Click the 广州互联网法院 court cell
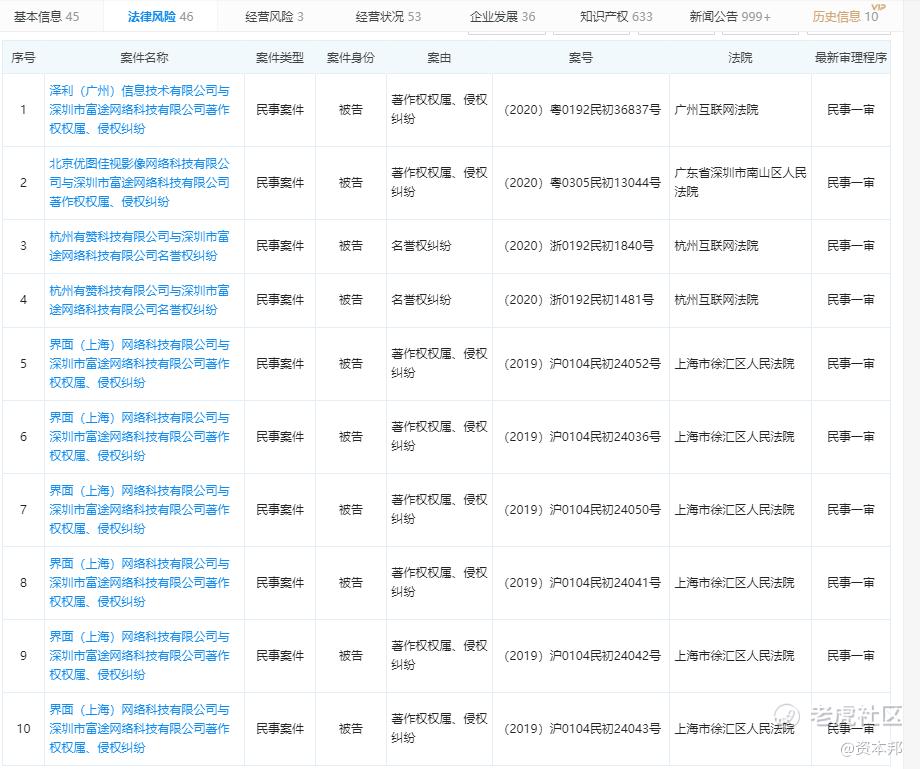The width and height of the screenshot is (920, 769). point(716,110)
